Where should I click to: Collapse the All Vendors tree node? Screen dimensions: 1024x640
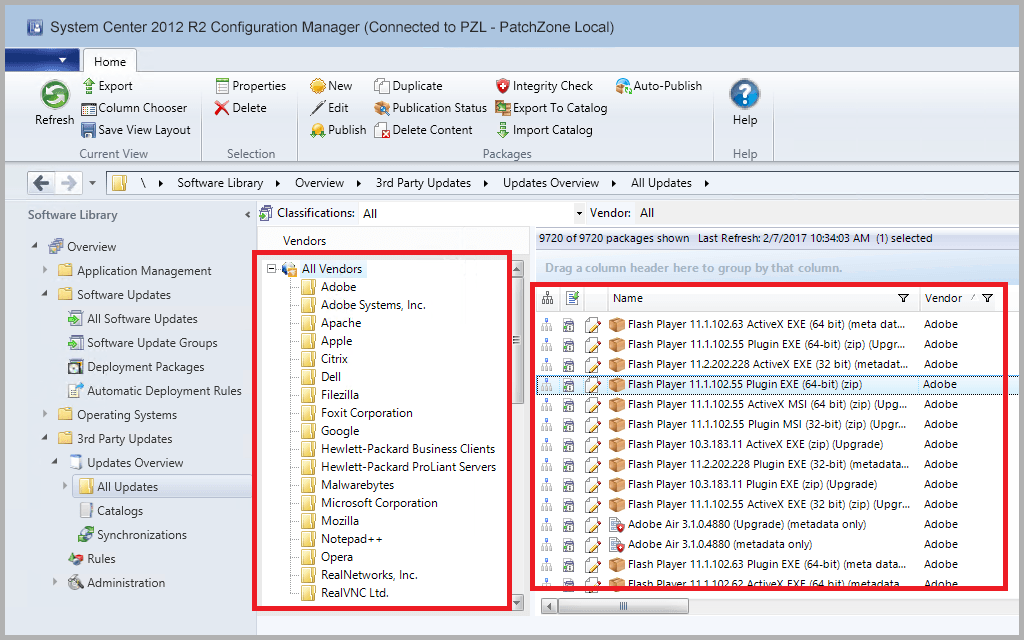272,268
